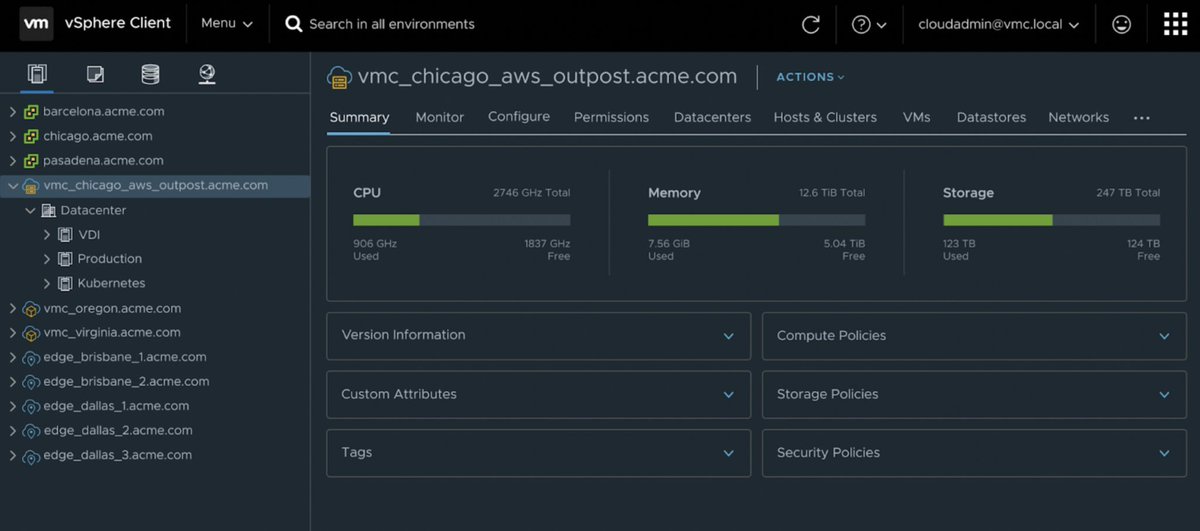Switch to the Permissions tab

(611, 117)
